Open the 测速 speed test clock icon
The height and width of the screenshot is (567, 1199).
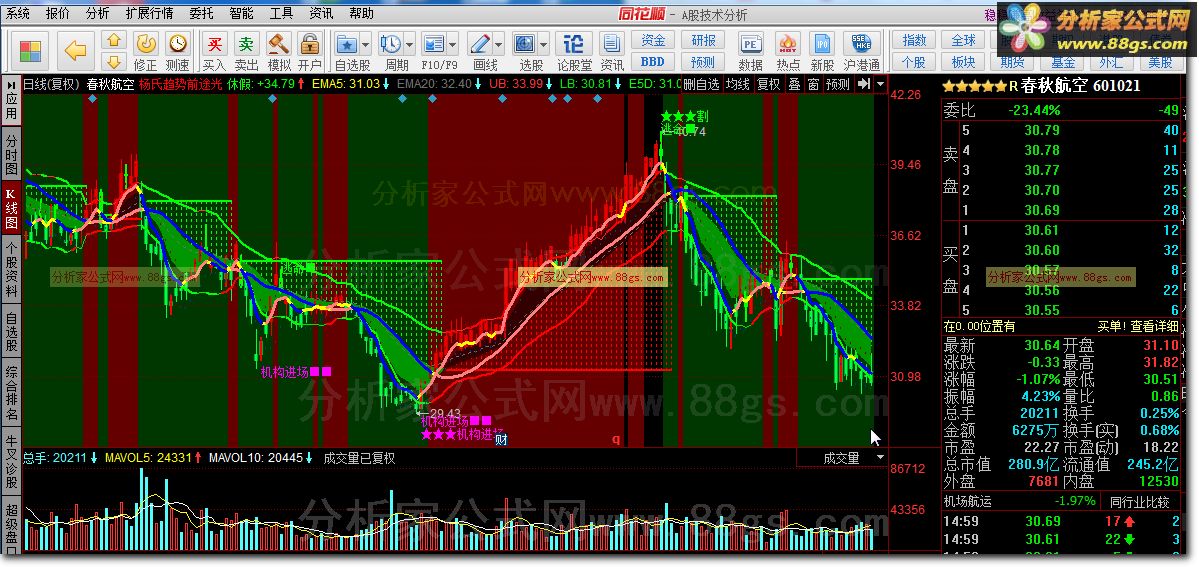177,51
